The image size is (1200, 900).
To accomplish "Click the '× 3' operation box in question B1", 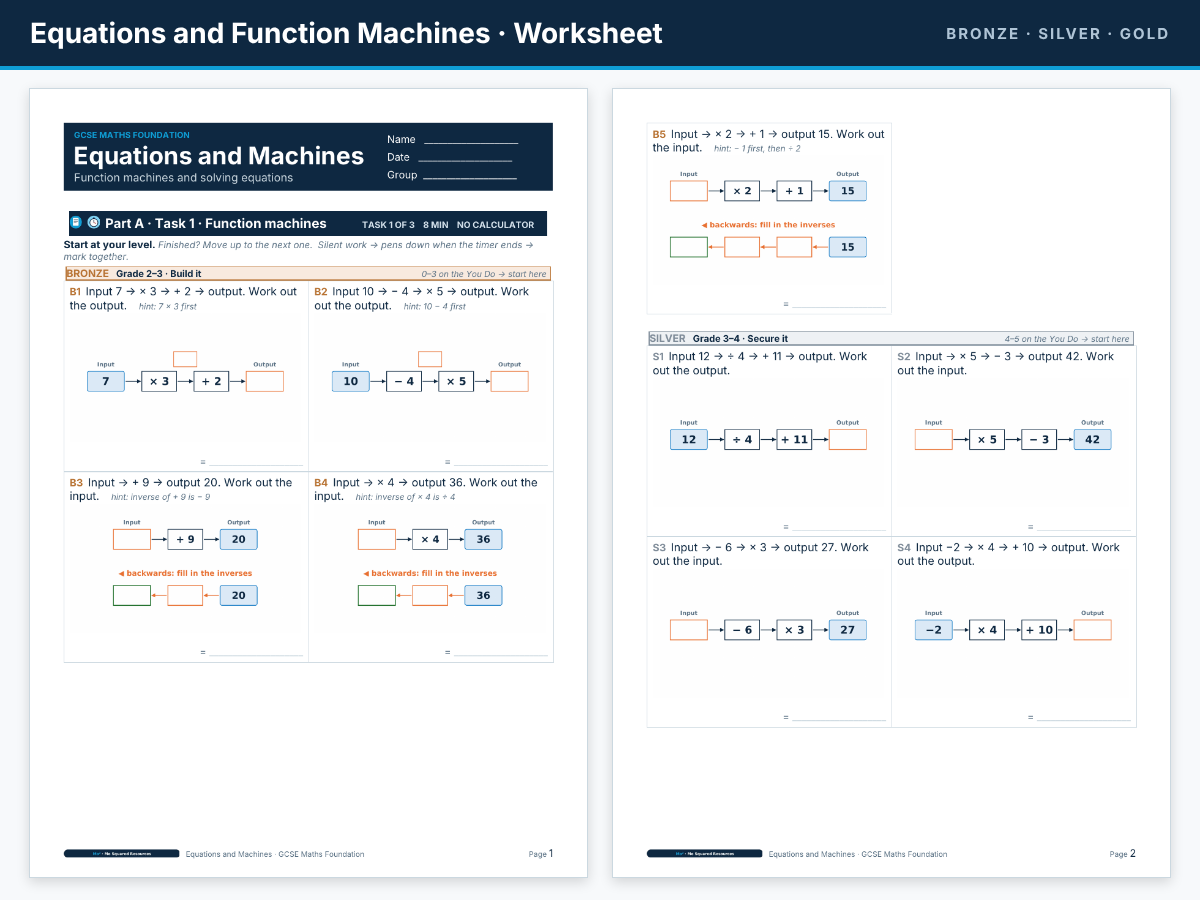I will tap(159, 381).
